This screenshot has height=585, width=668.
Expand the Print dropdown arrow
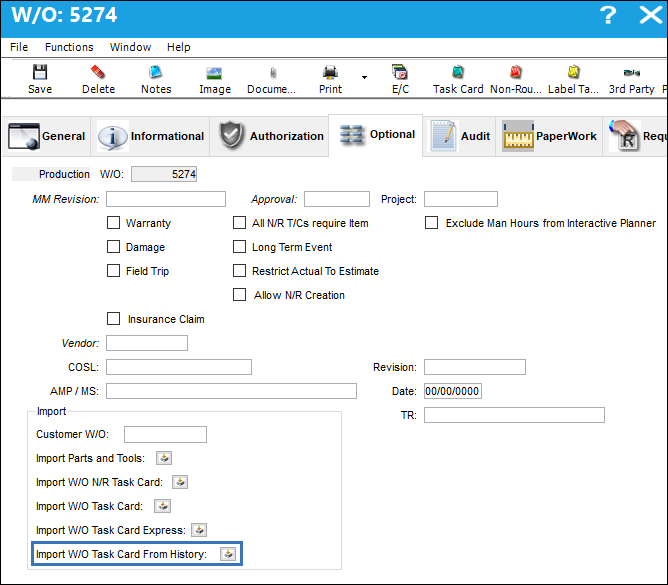click(364, 77)
